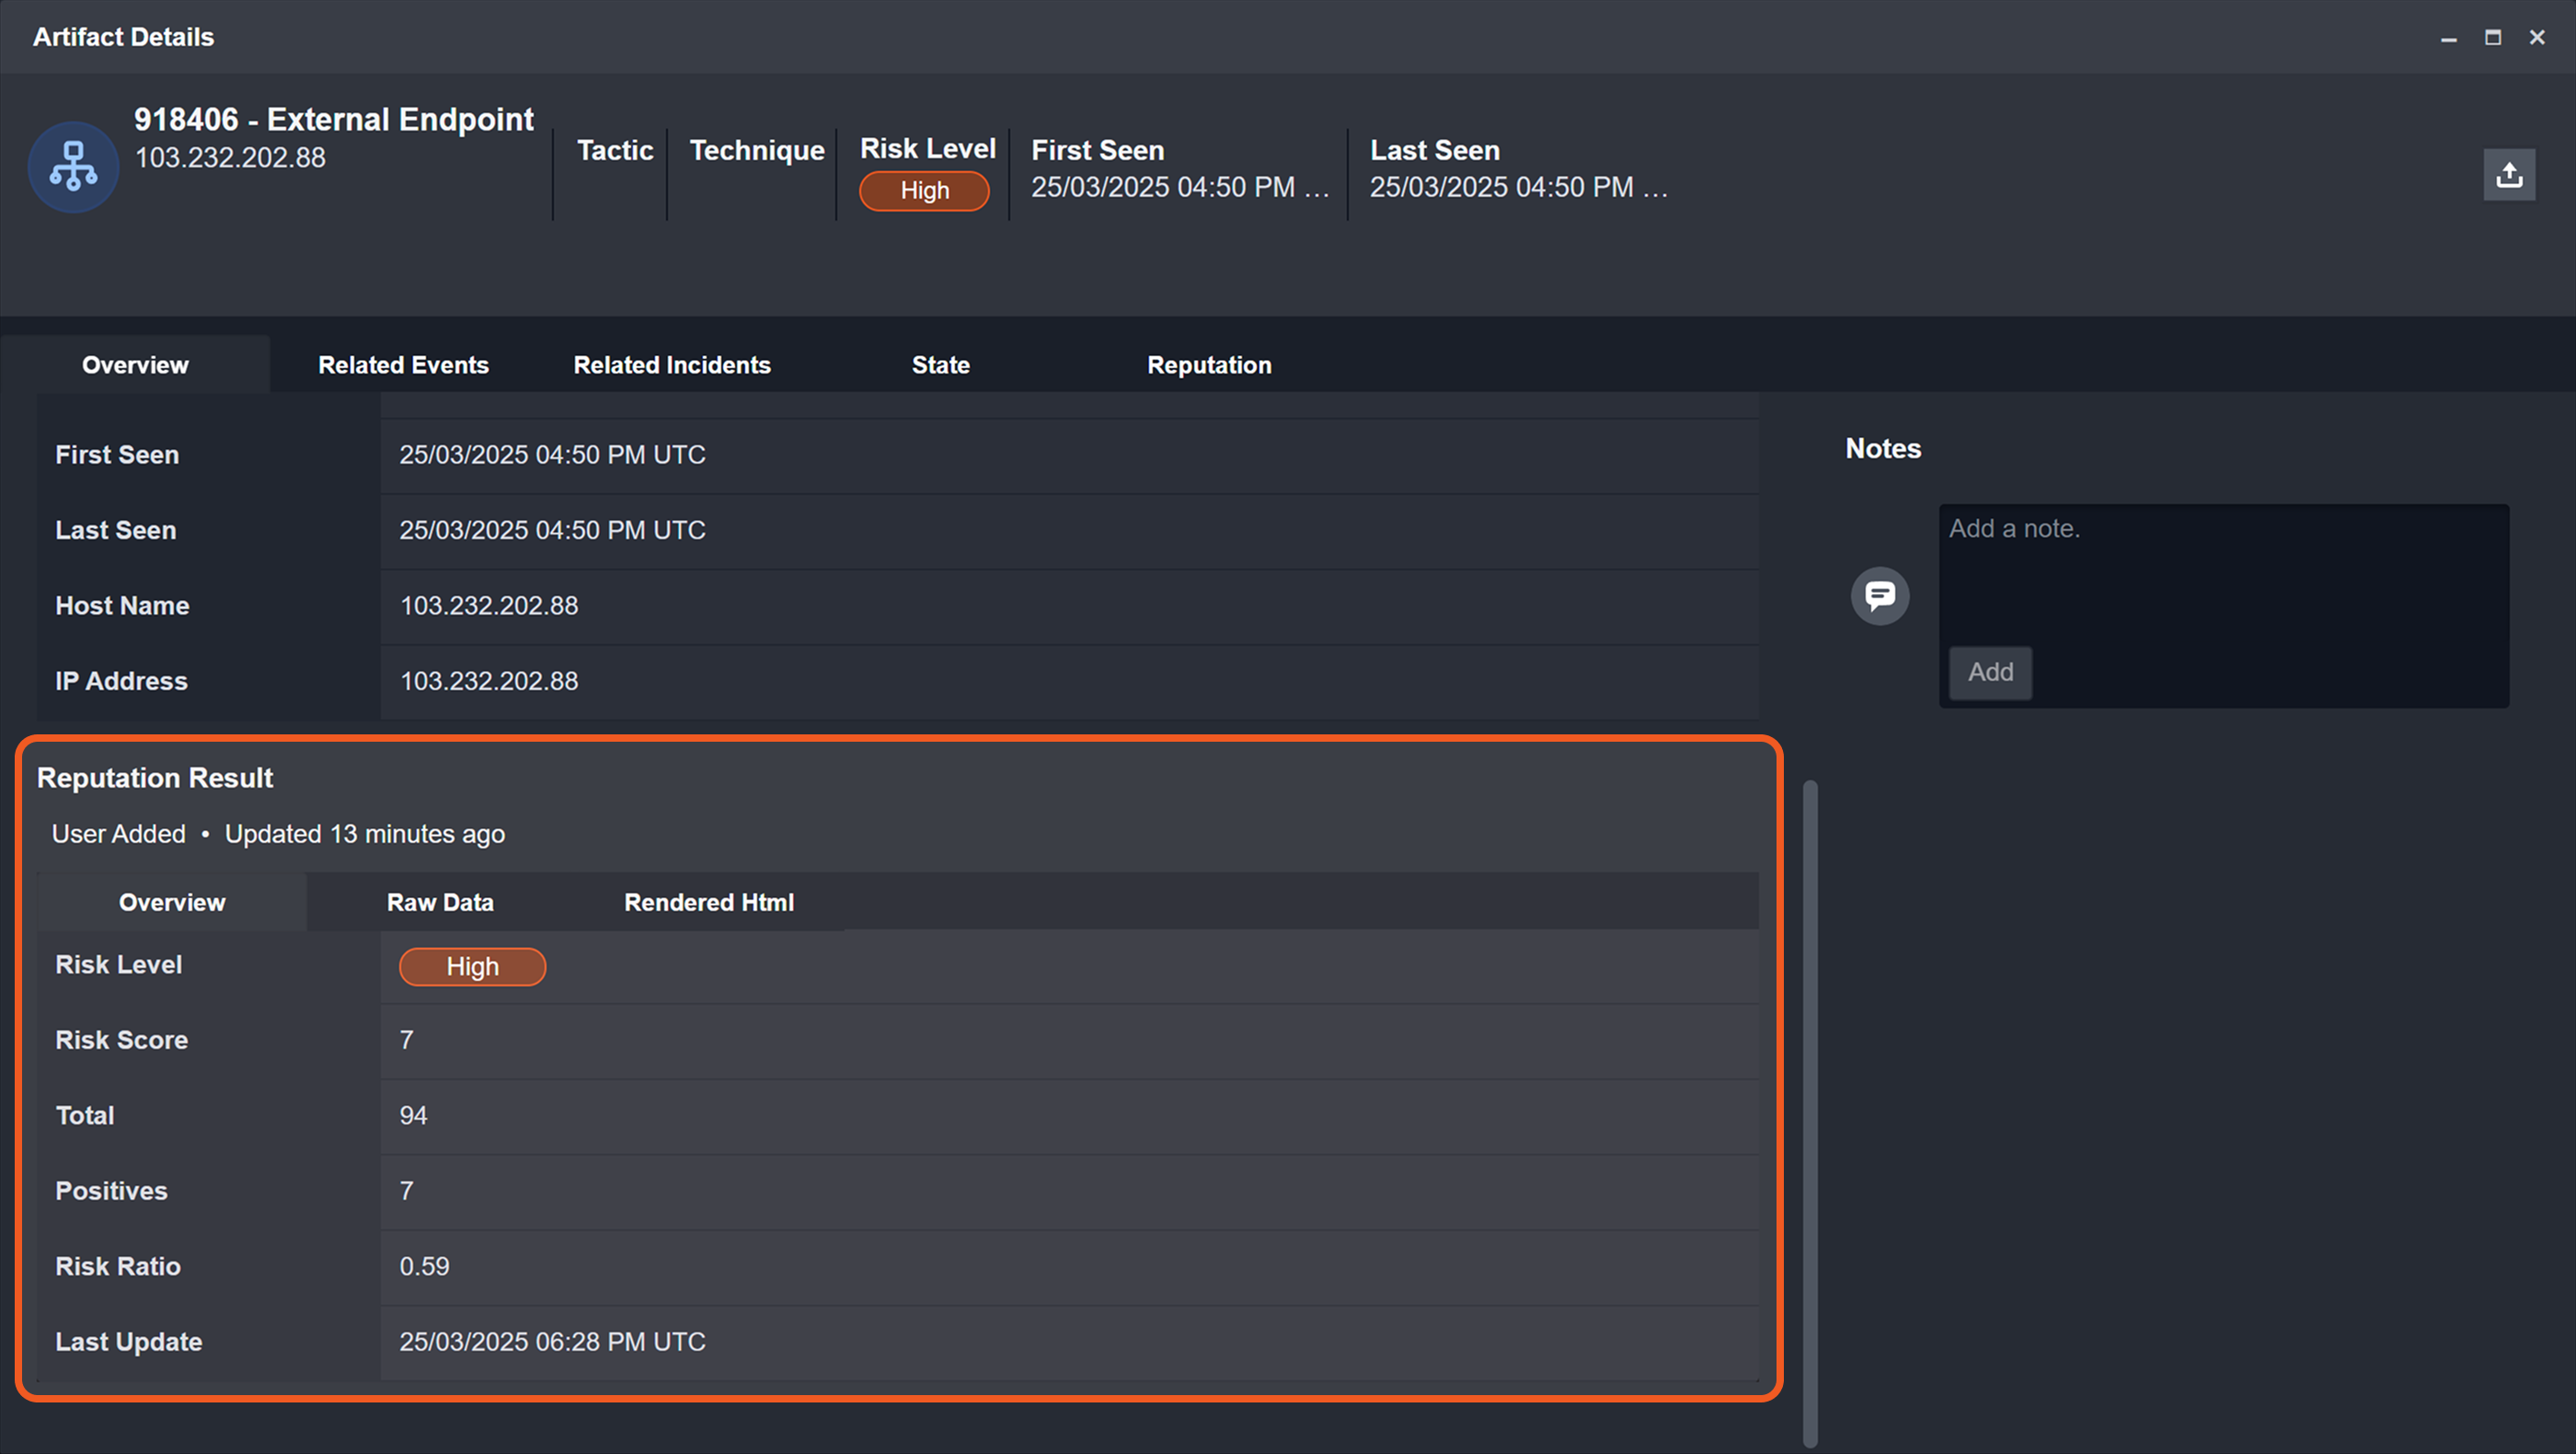Switch to the Related Events tab
Image resolution: width=2576 pixels, height=1454 pixels.
(x=403, y=365)
